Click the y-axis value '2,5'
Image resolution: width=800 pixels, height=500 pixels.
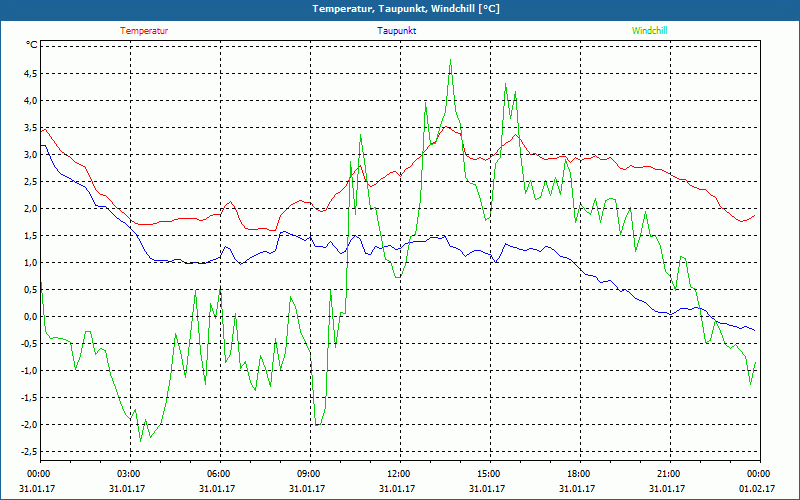pyautogui.click(x=31, y=182)
